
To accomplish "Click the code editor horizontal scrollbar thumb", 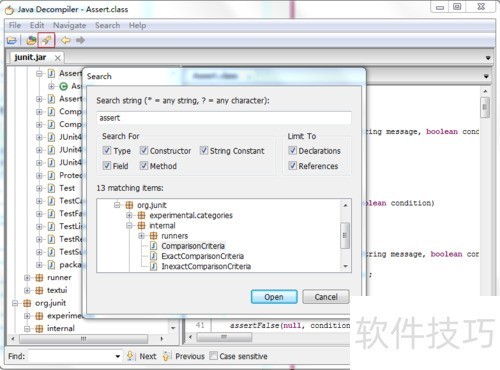I will coord(224,337).
